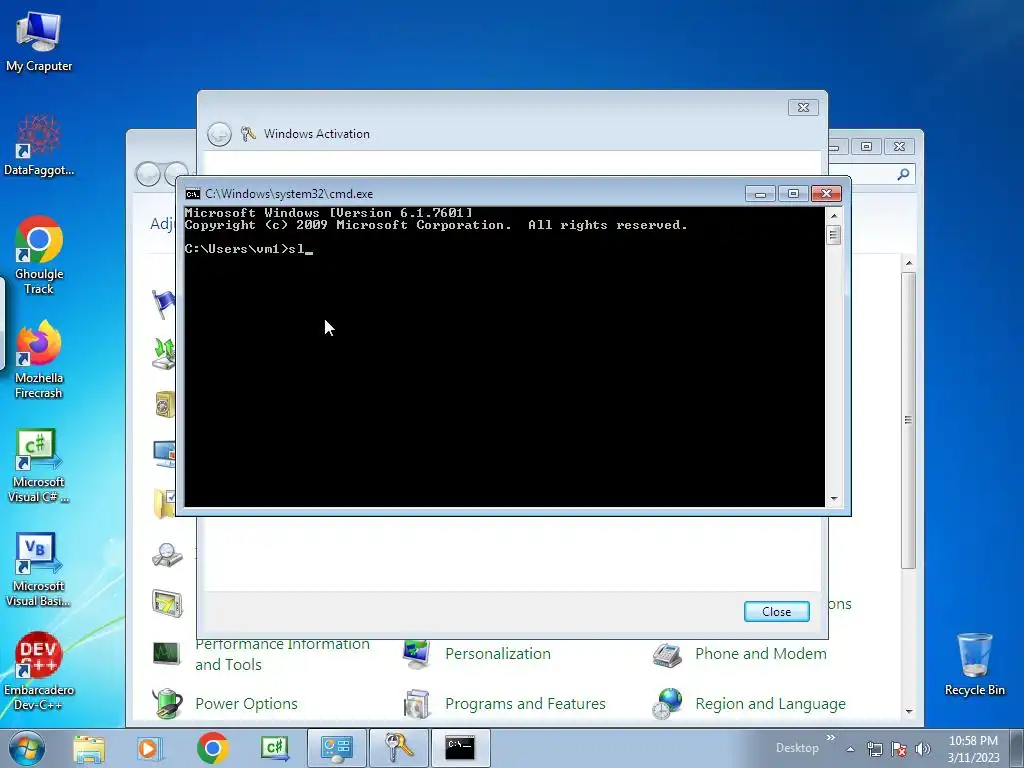Screen dimensions: 1024x768
Task: Click the Show desktop button at taskbar end
Action: [1017, 748]
